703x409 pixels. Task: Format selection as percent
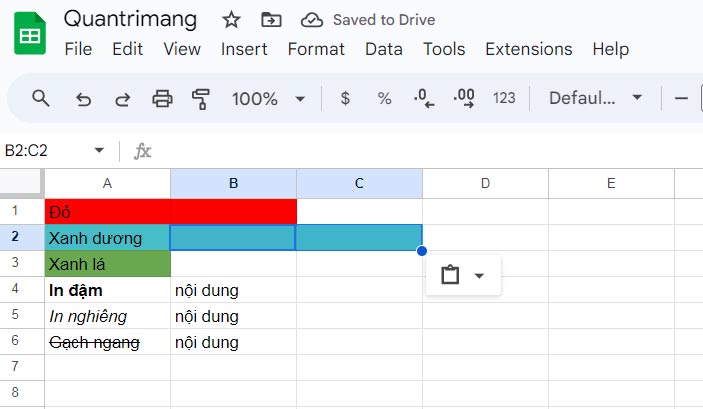click(x=384, y=98)
